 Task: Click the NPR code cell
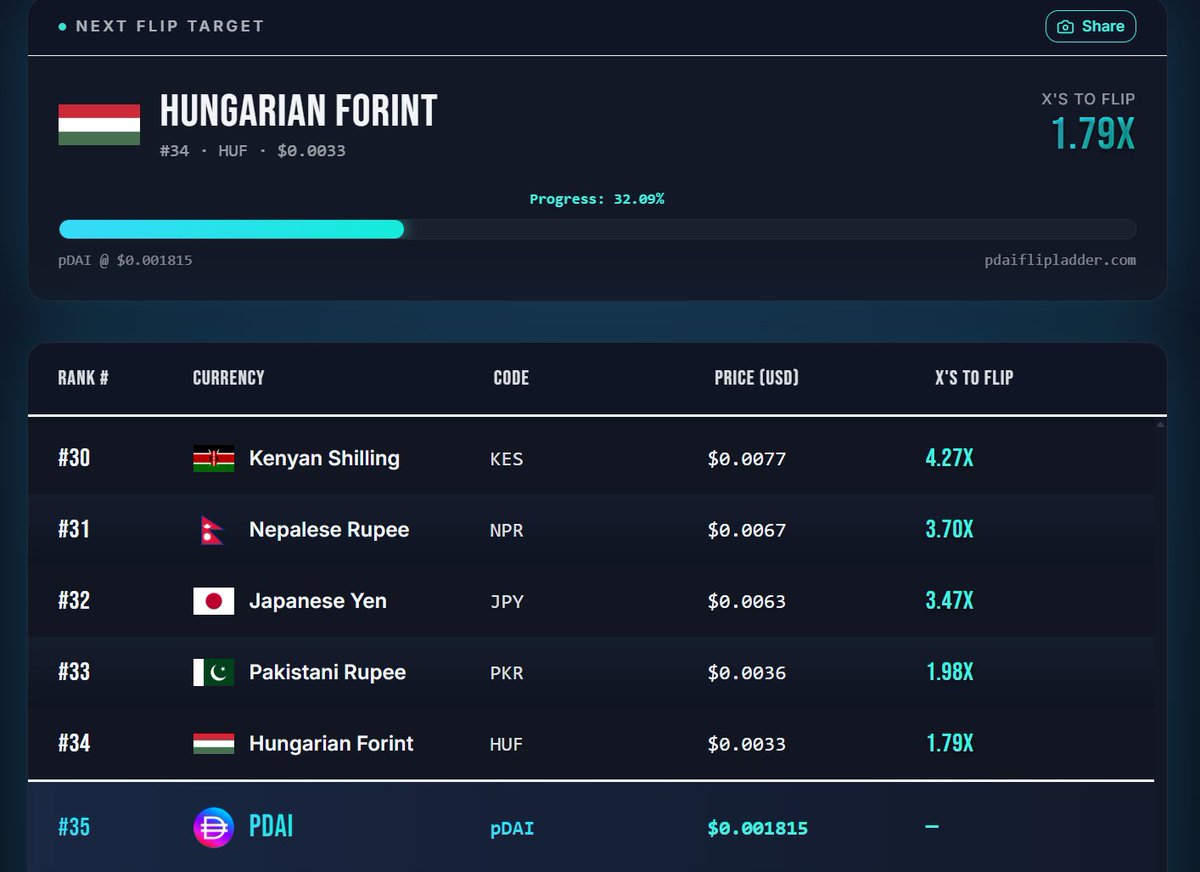tap(507, 531)
